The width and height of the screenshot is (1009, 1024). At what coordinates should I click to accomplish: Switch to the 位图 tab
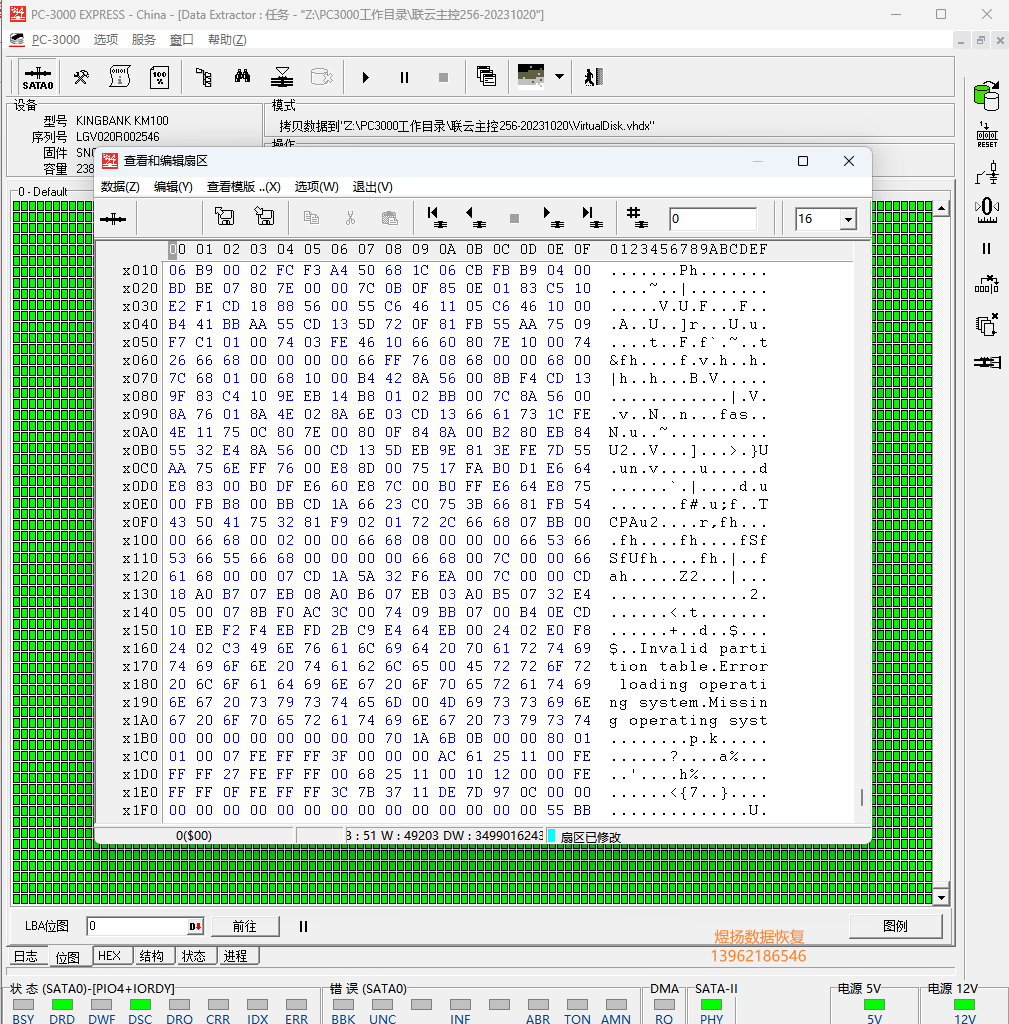68,957
